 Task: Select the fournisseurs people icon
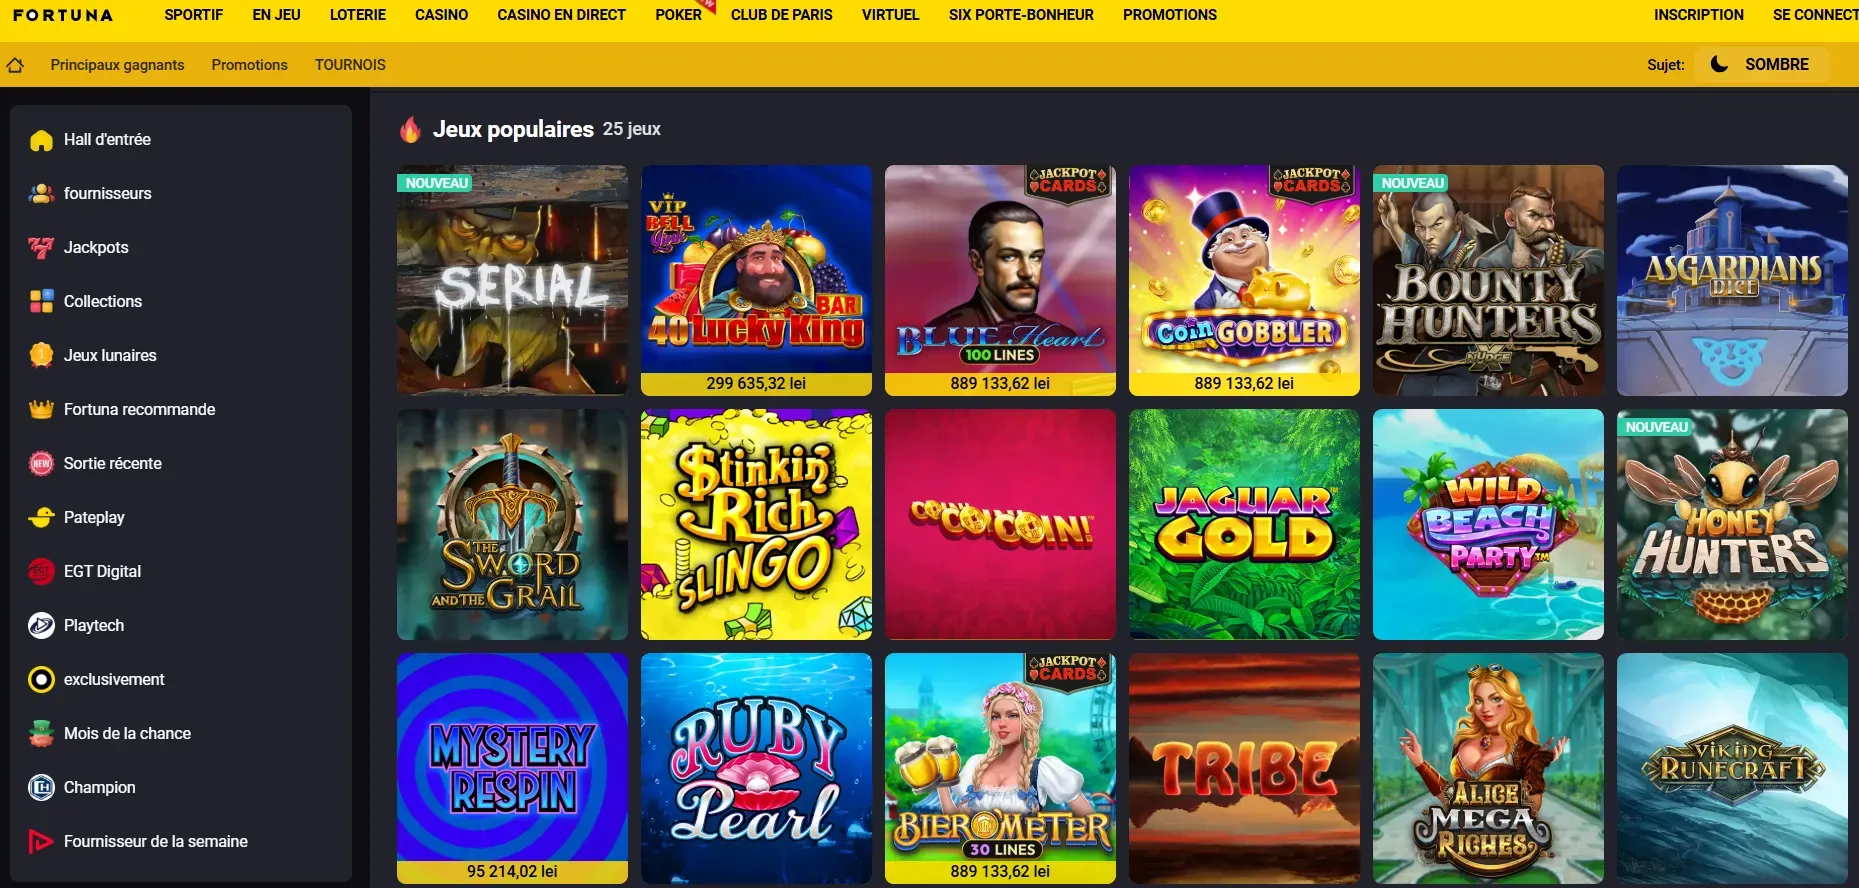click(41, 194)
